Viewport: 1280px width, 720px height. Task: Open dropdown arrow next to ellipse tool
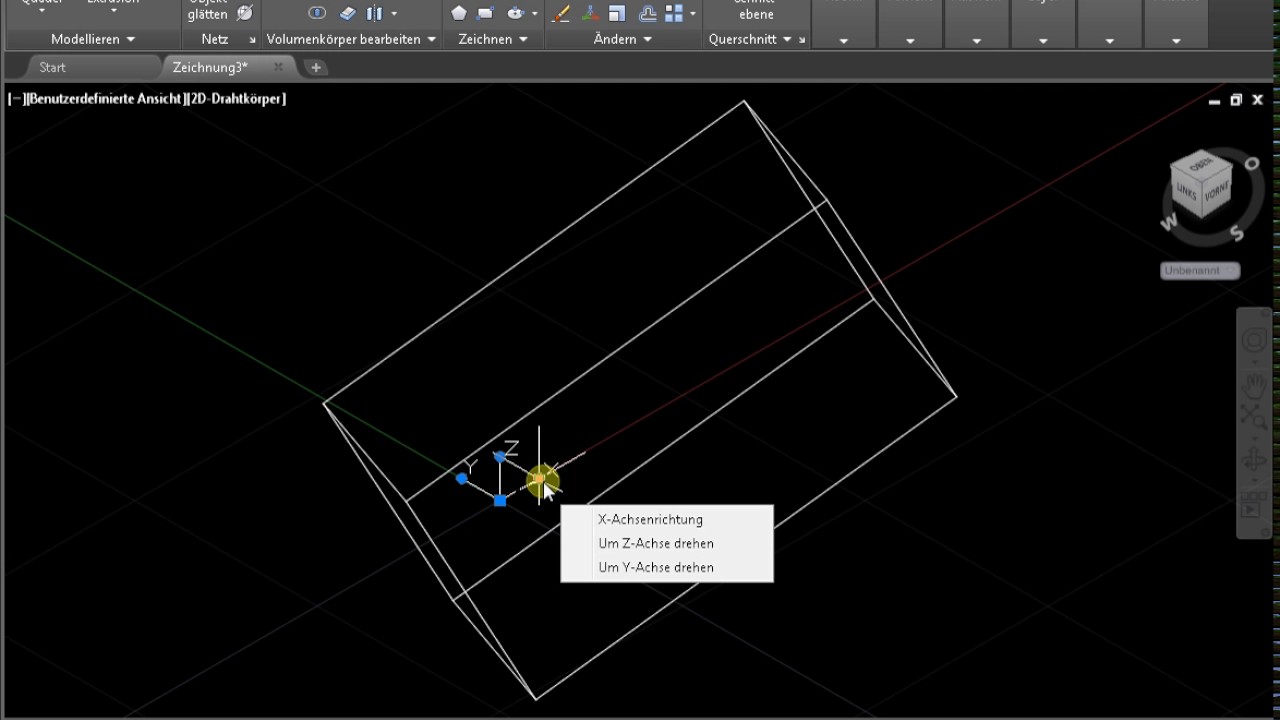(535, 14)
